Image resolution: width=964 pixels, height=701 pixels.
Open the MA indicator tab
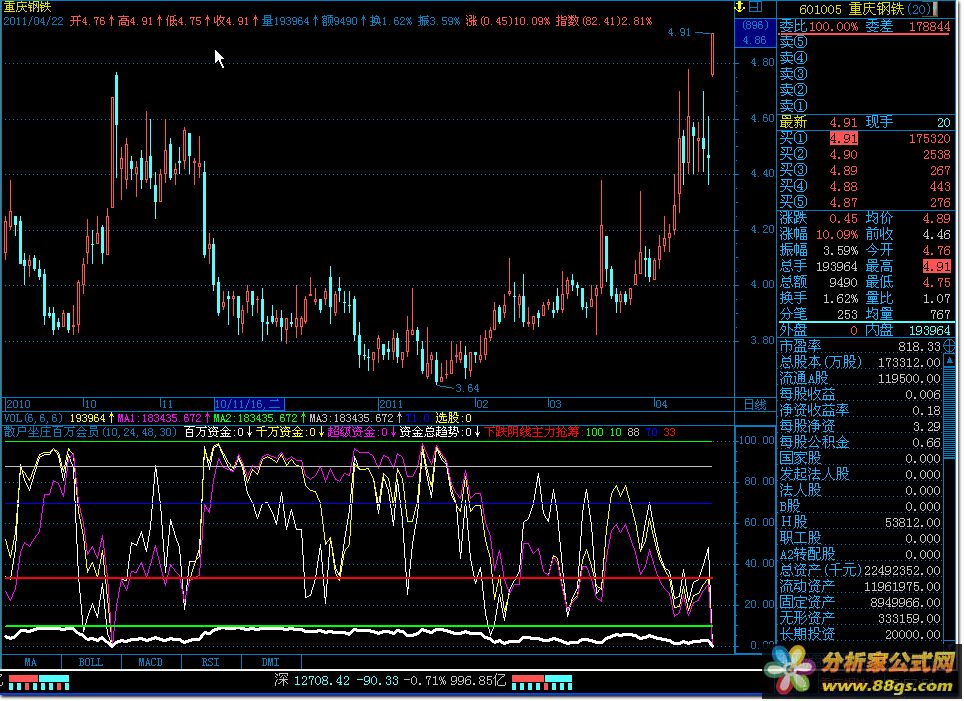click(x=31, y=662)
